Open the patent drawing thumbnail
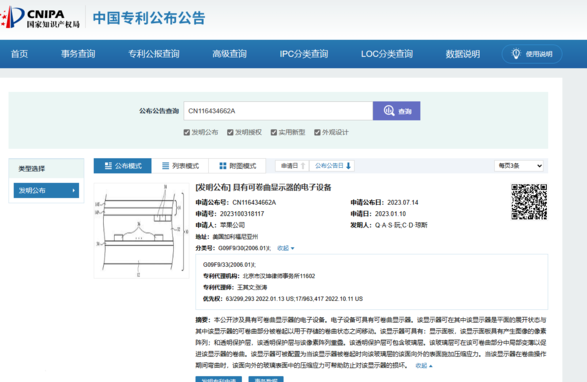The image size is (587, 382). [142, 231]
